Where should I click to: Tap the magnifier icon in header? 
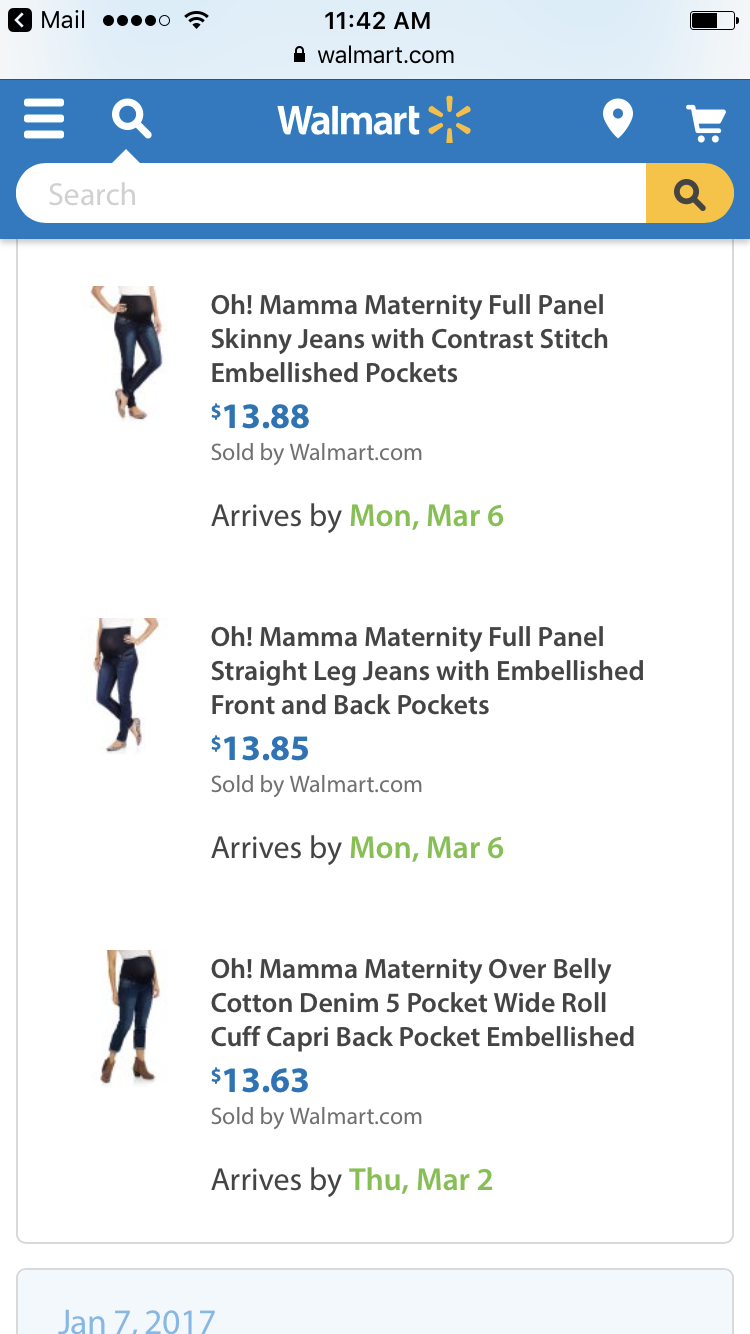coord(131,119)
